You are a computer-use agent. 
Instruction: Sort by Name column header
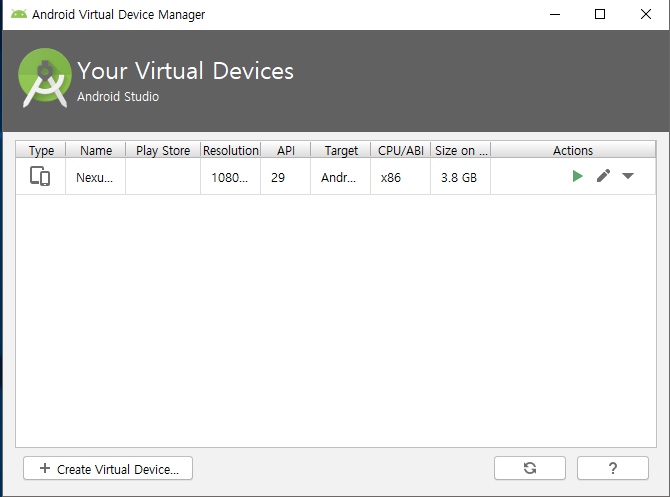96,150
